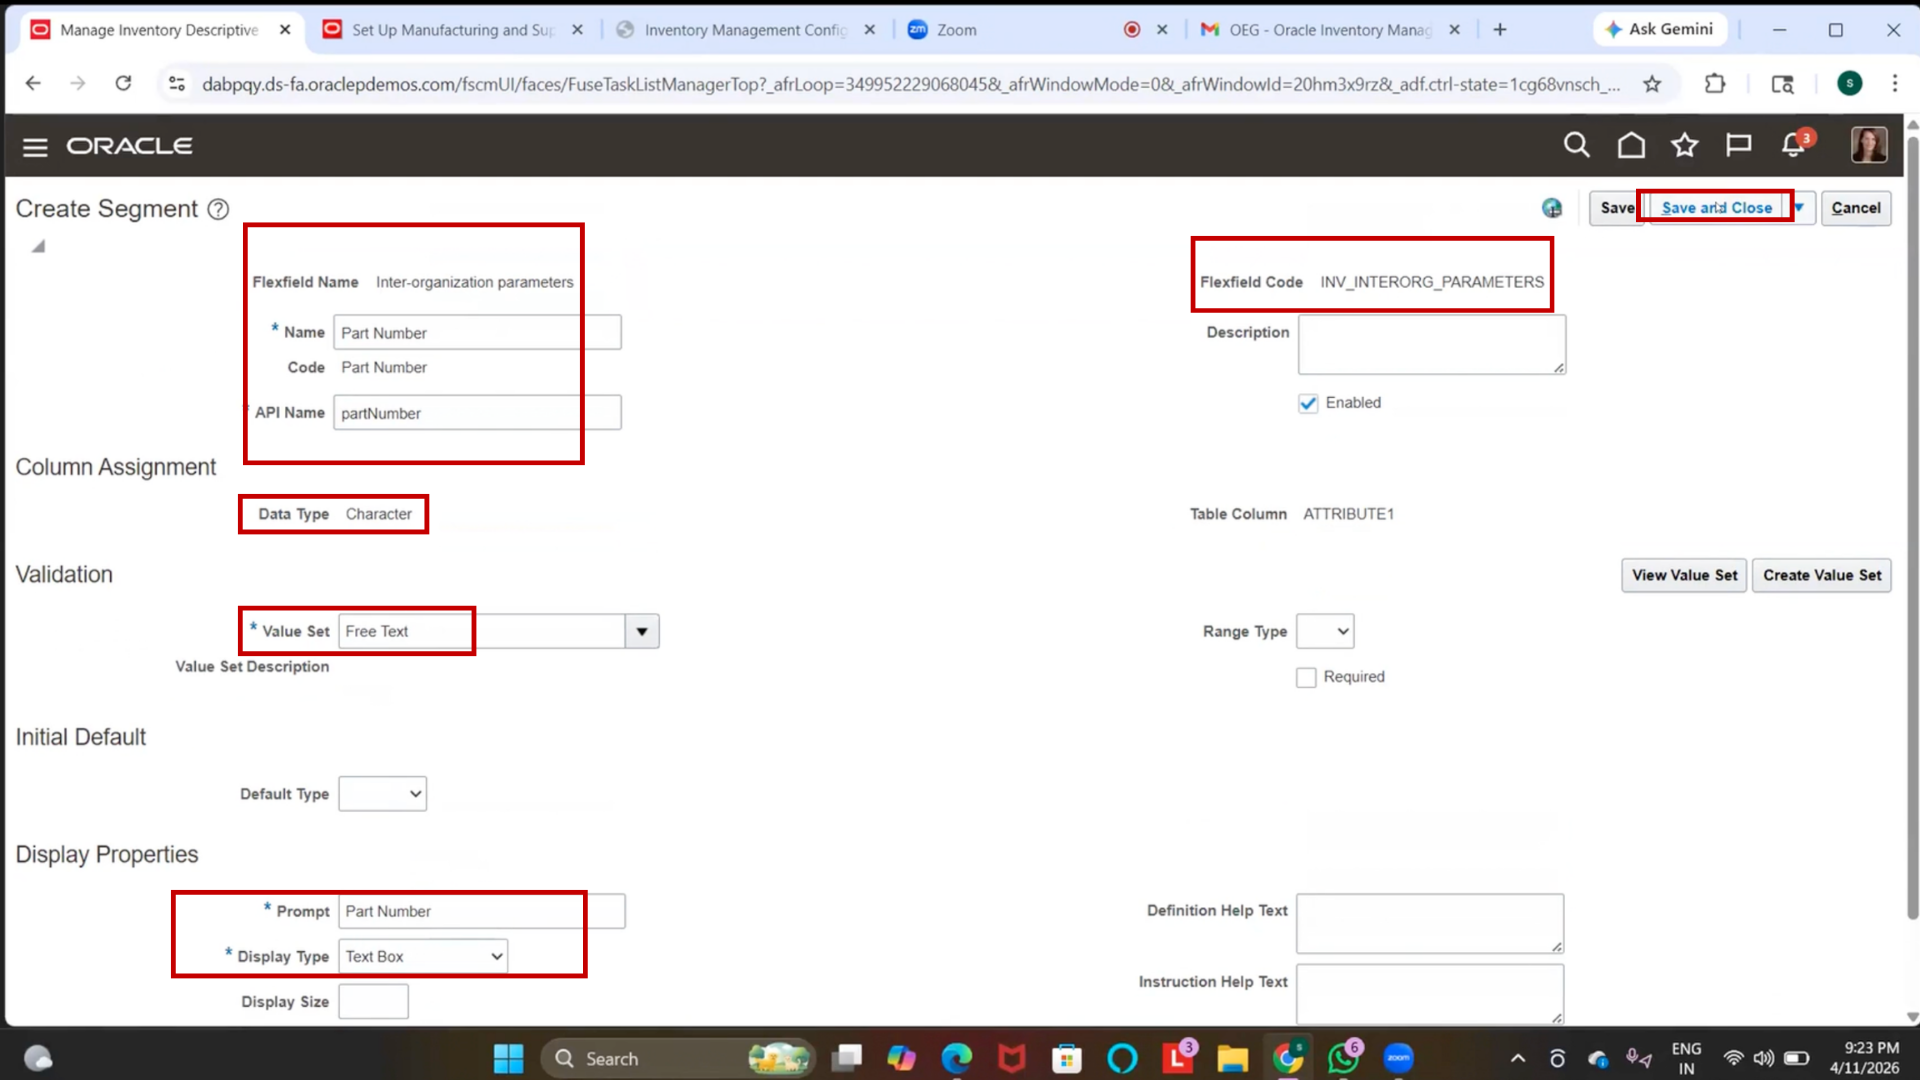Screen dimensions: 1920x1080
Task: Click the Cancel button
Action: [1856, 208]
